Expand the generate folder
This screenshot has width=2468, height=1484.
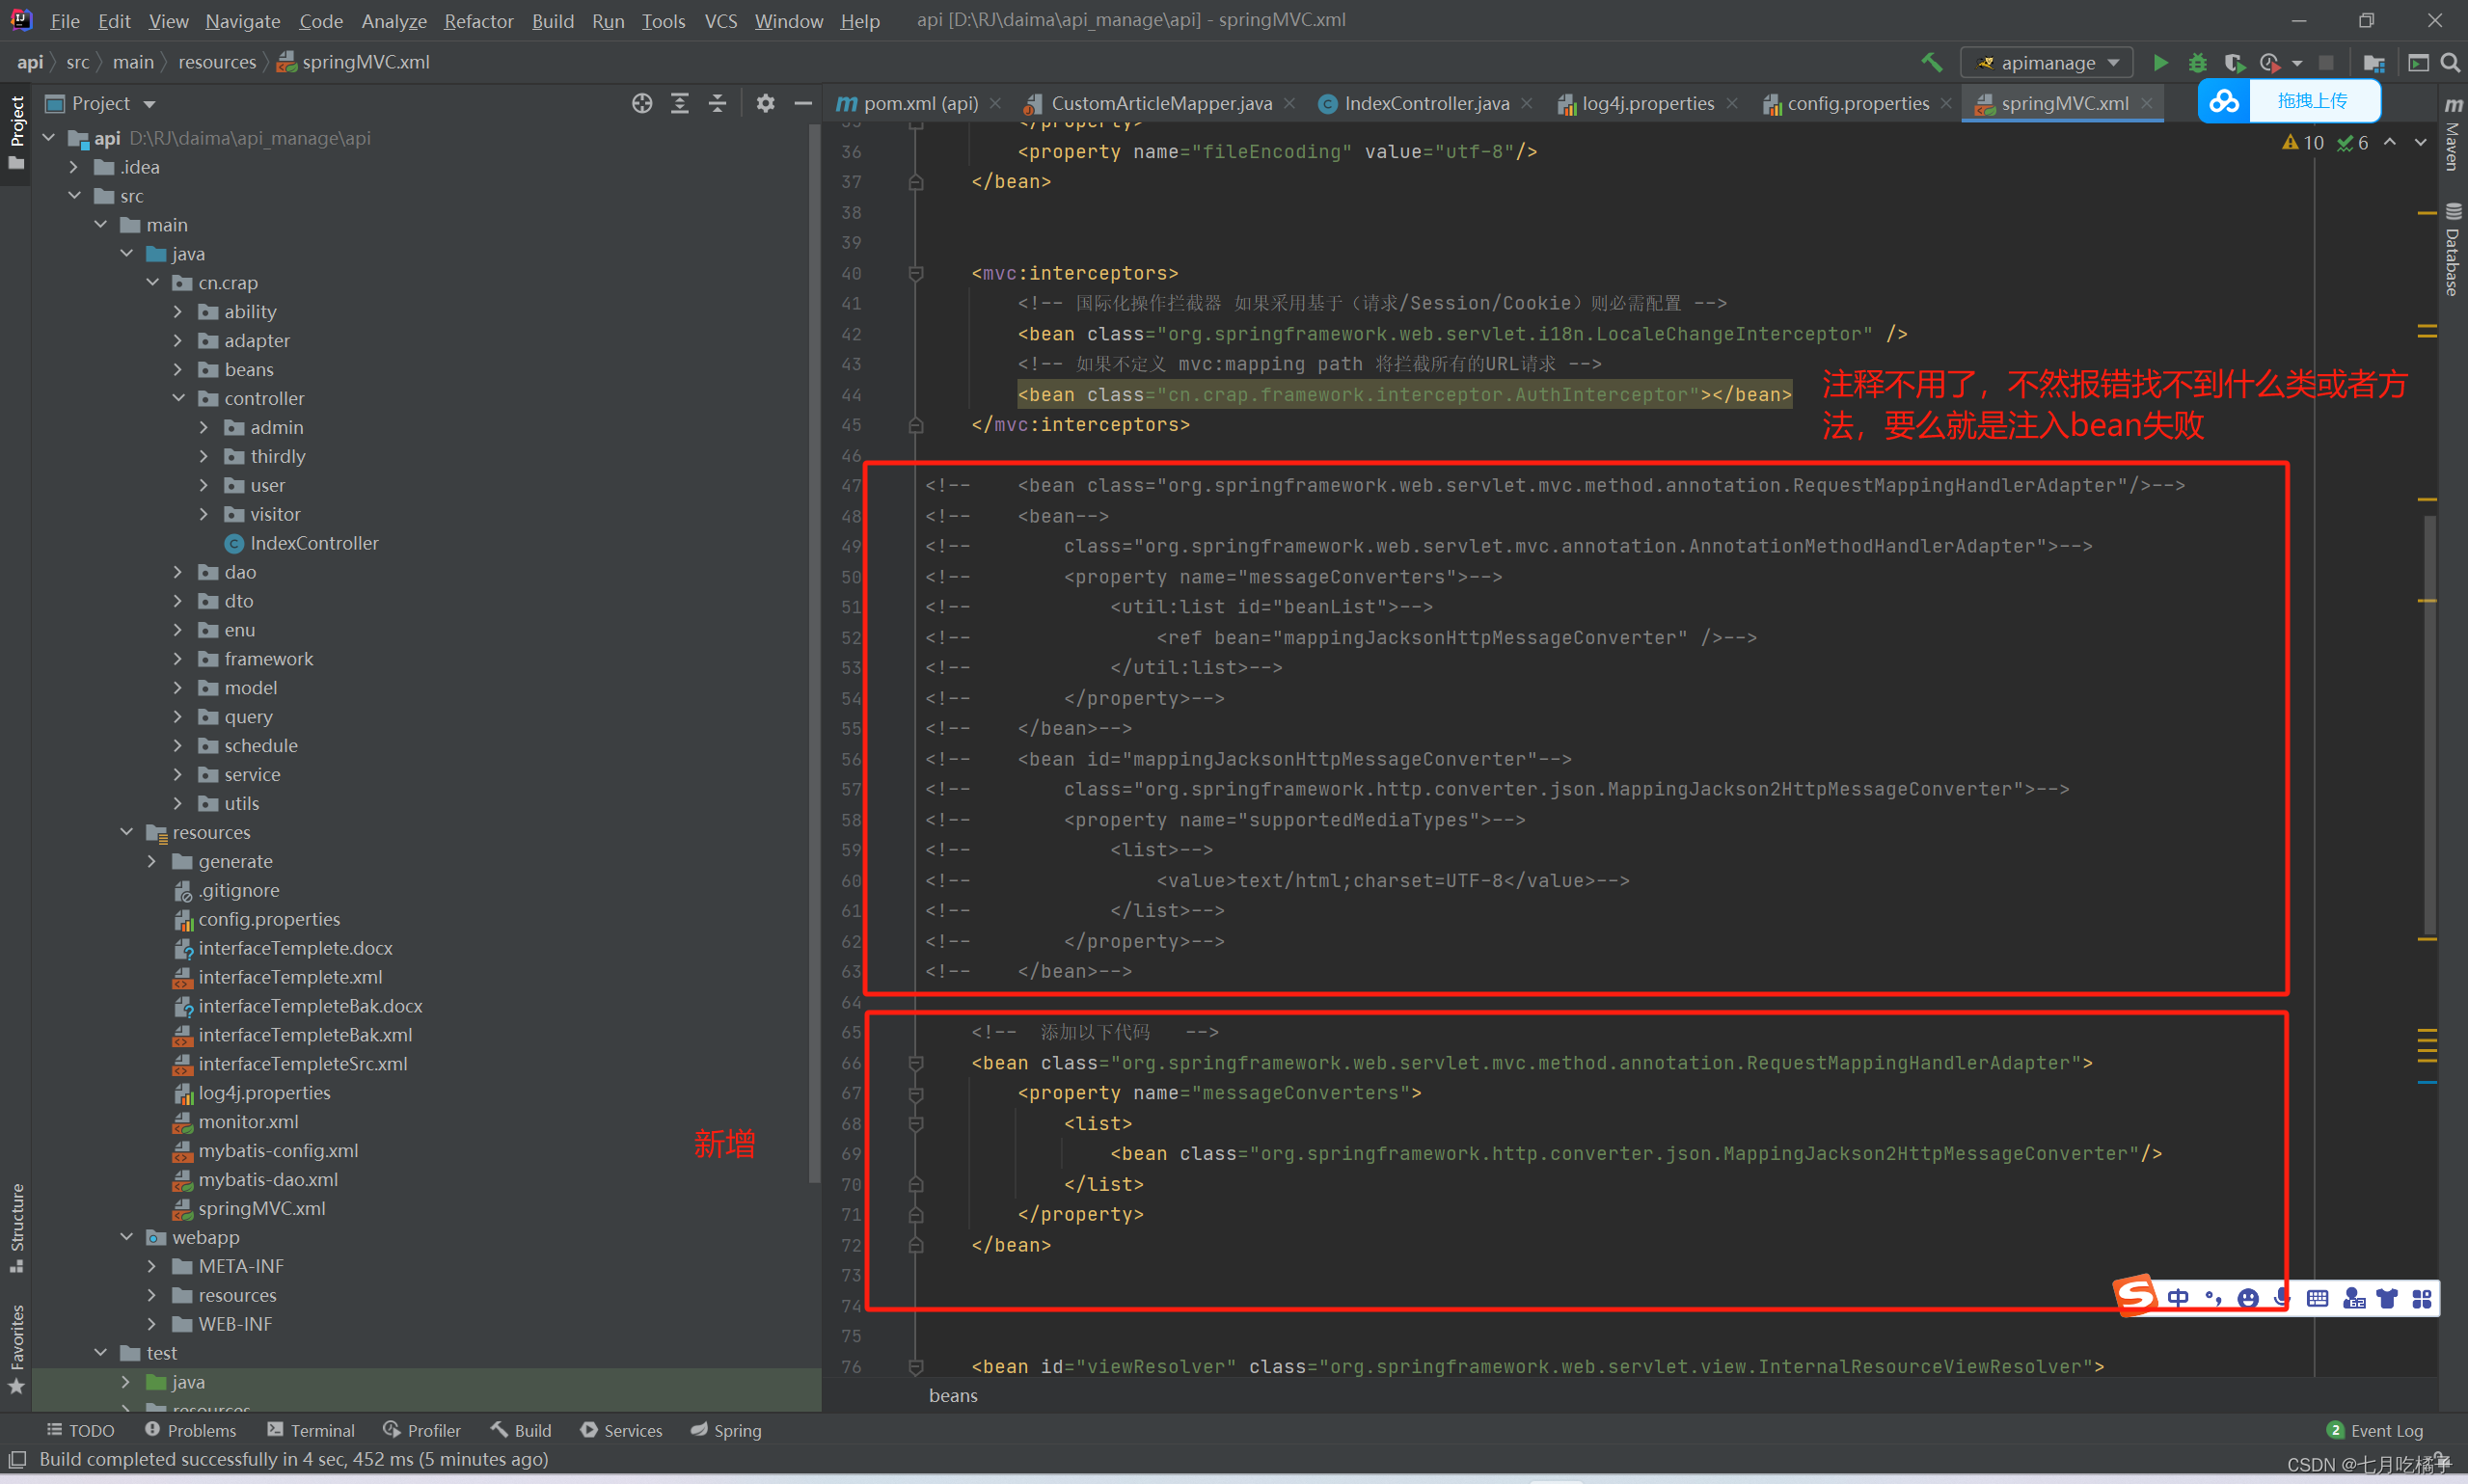153,861
